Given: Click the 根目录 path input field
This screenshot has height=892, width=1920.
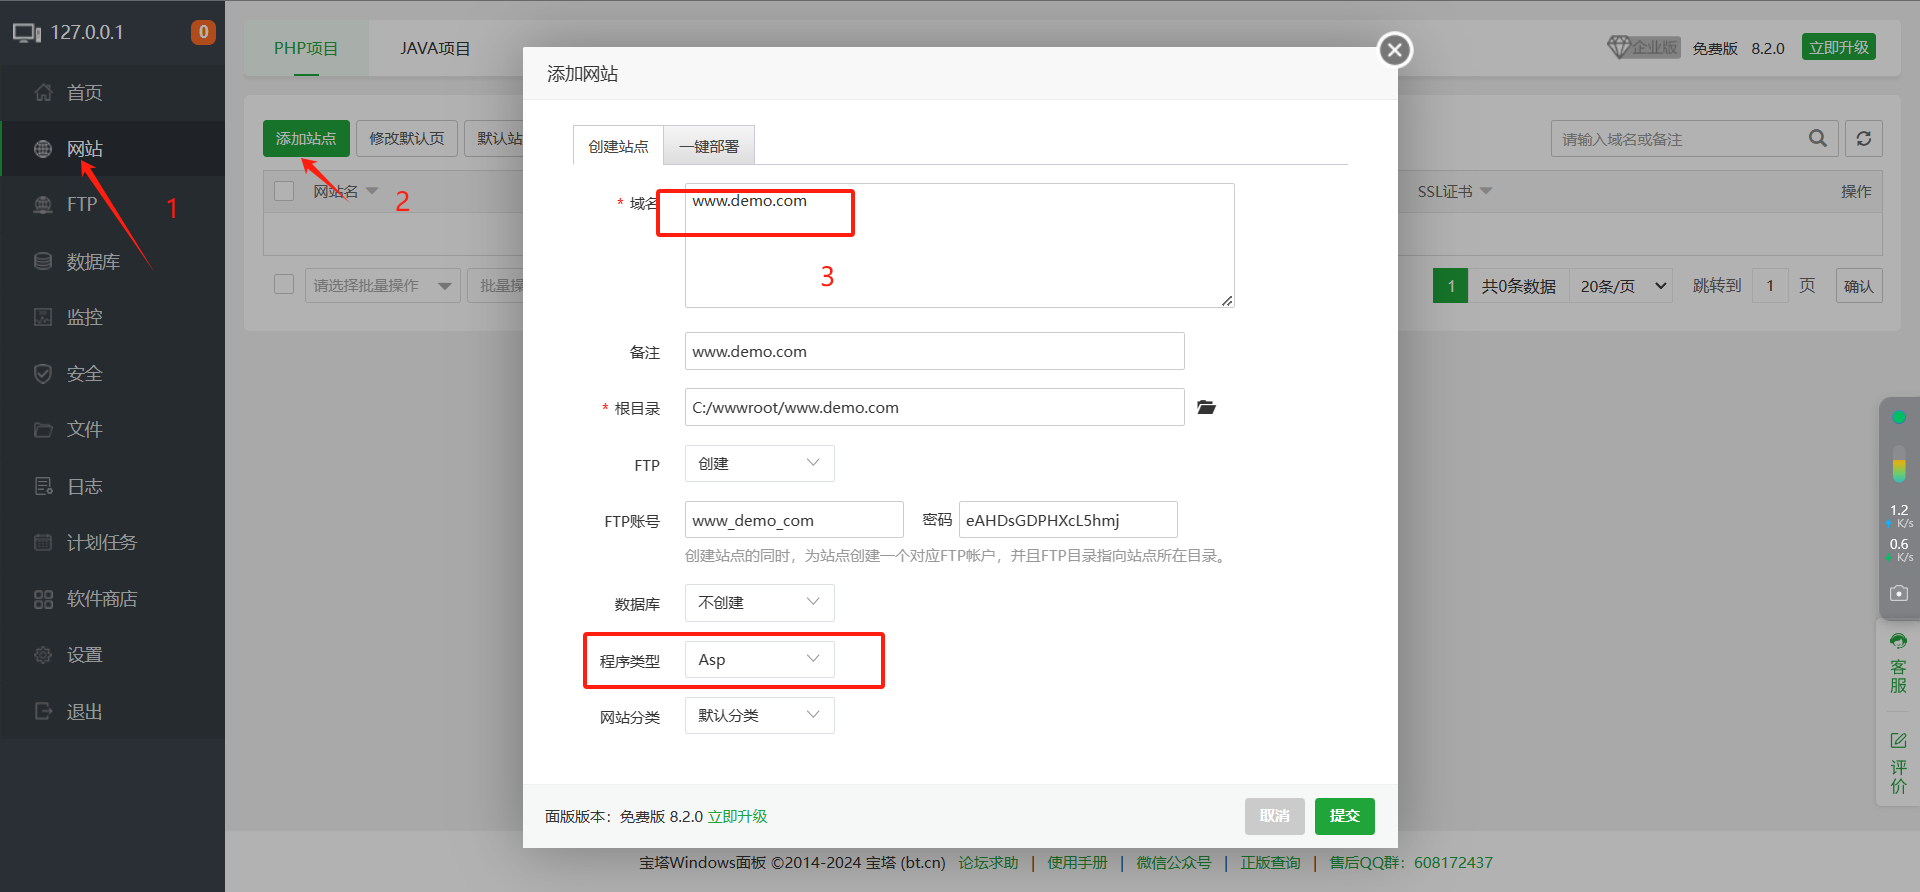Looking at the screenshot, I should tap(935, 407).
